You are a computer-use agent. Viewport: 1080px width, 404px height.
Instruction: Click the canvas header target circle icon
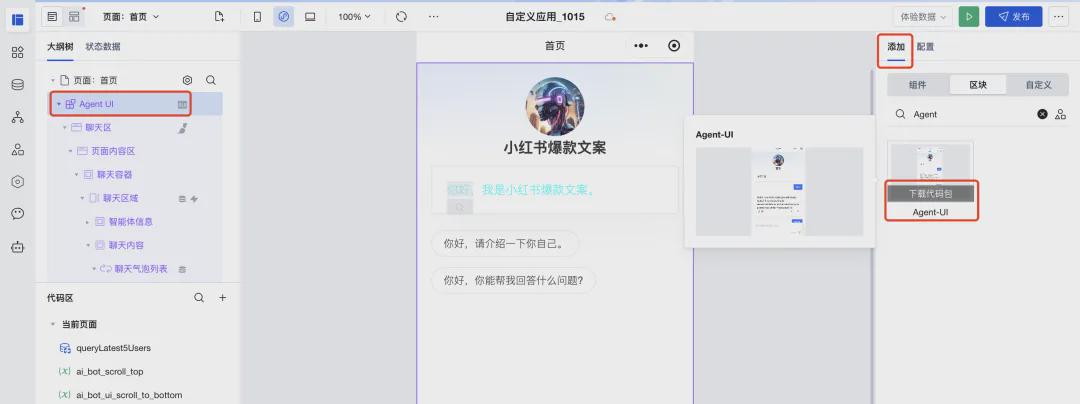click(x=674, y=45)
